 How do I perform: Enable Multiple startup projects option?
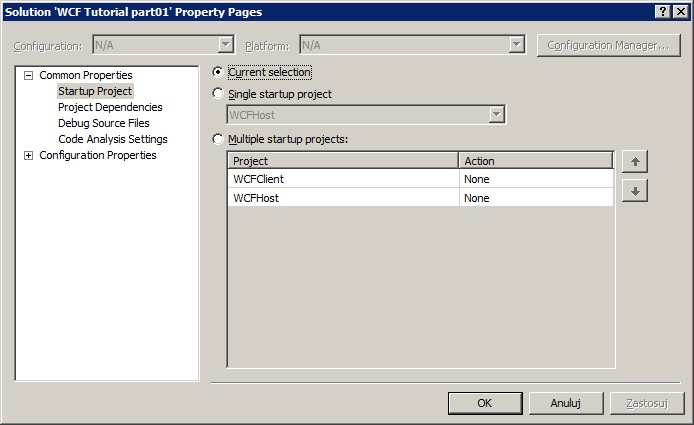(x=219, y=139)
